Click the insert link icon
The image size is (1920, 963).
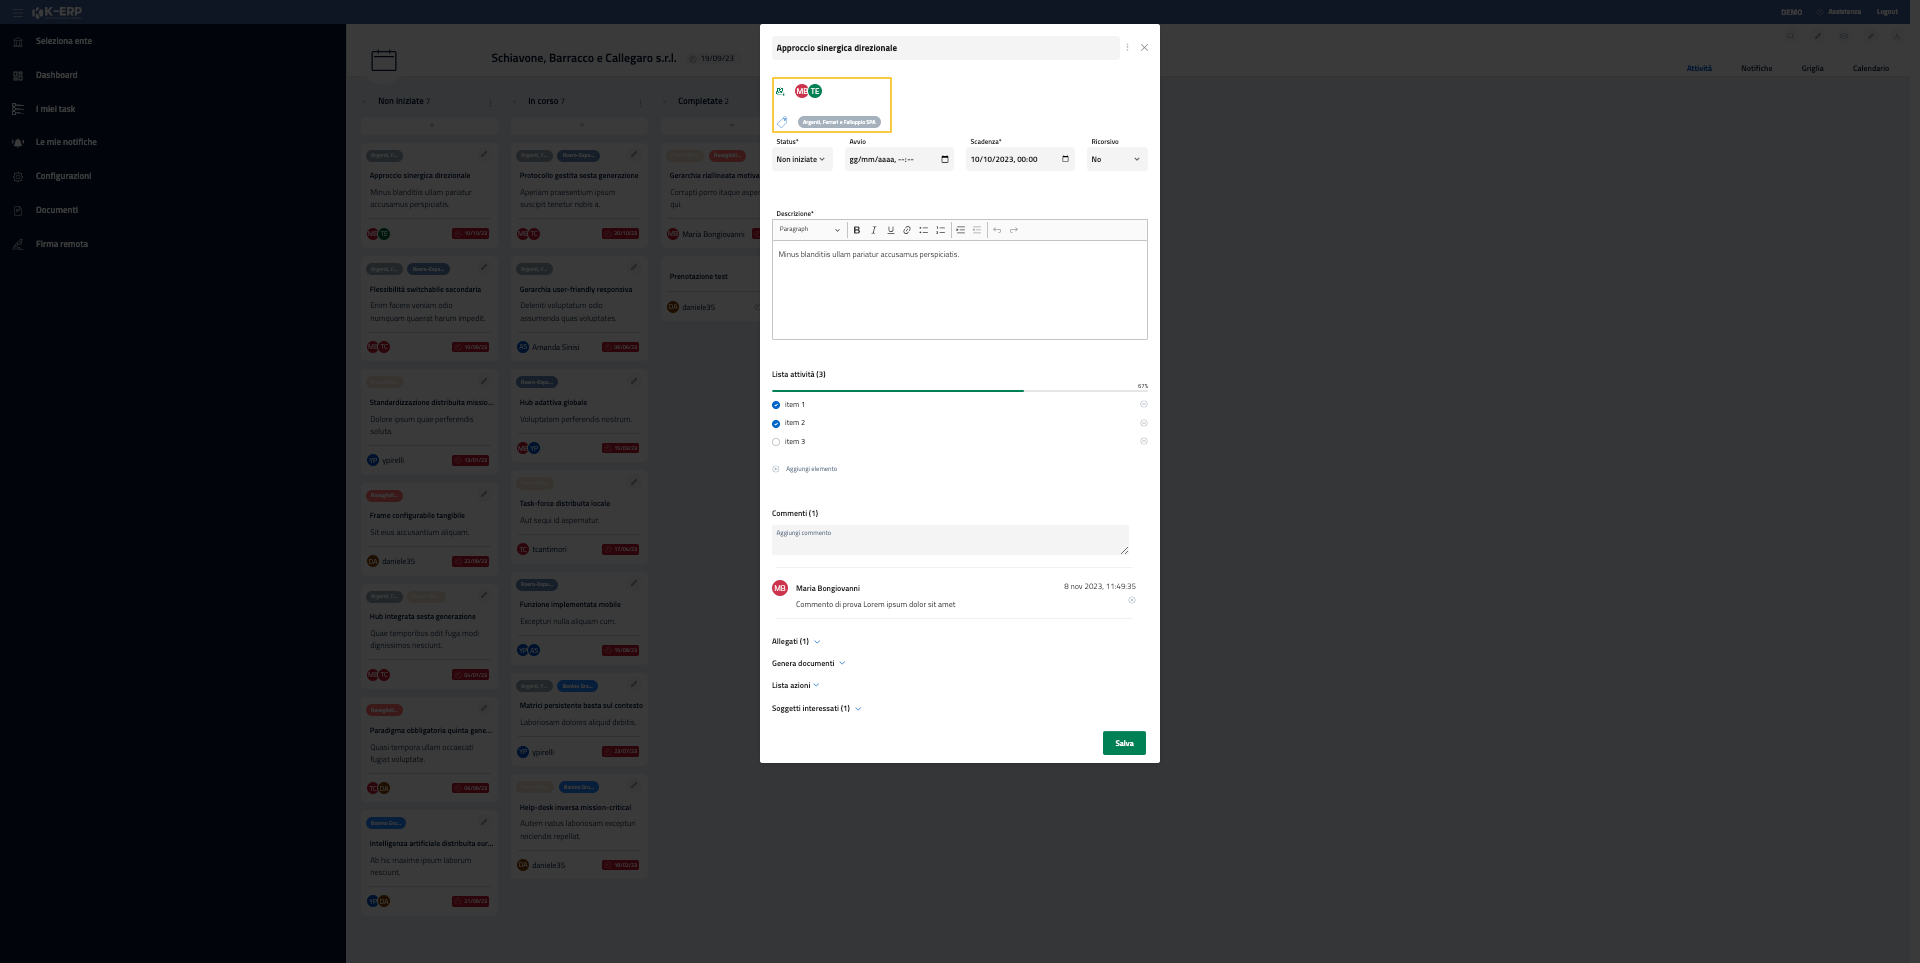[x=907, y=230]
